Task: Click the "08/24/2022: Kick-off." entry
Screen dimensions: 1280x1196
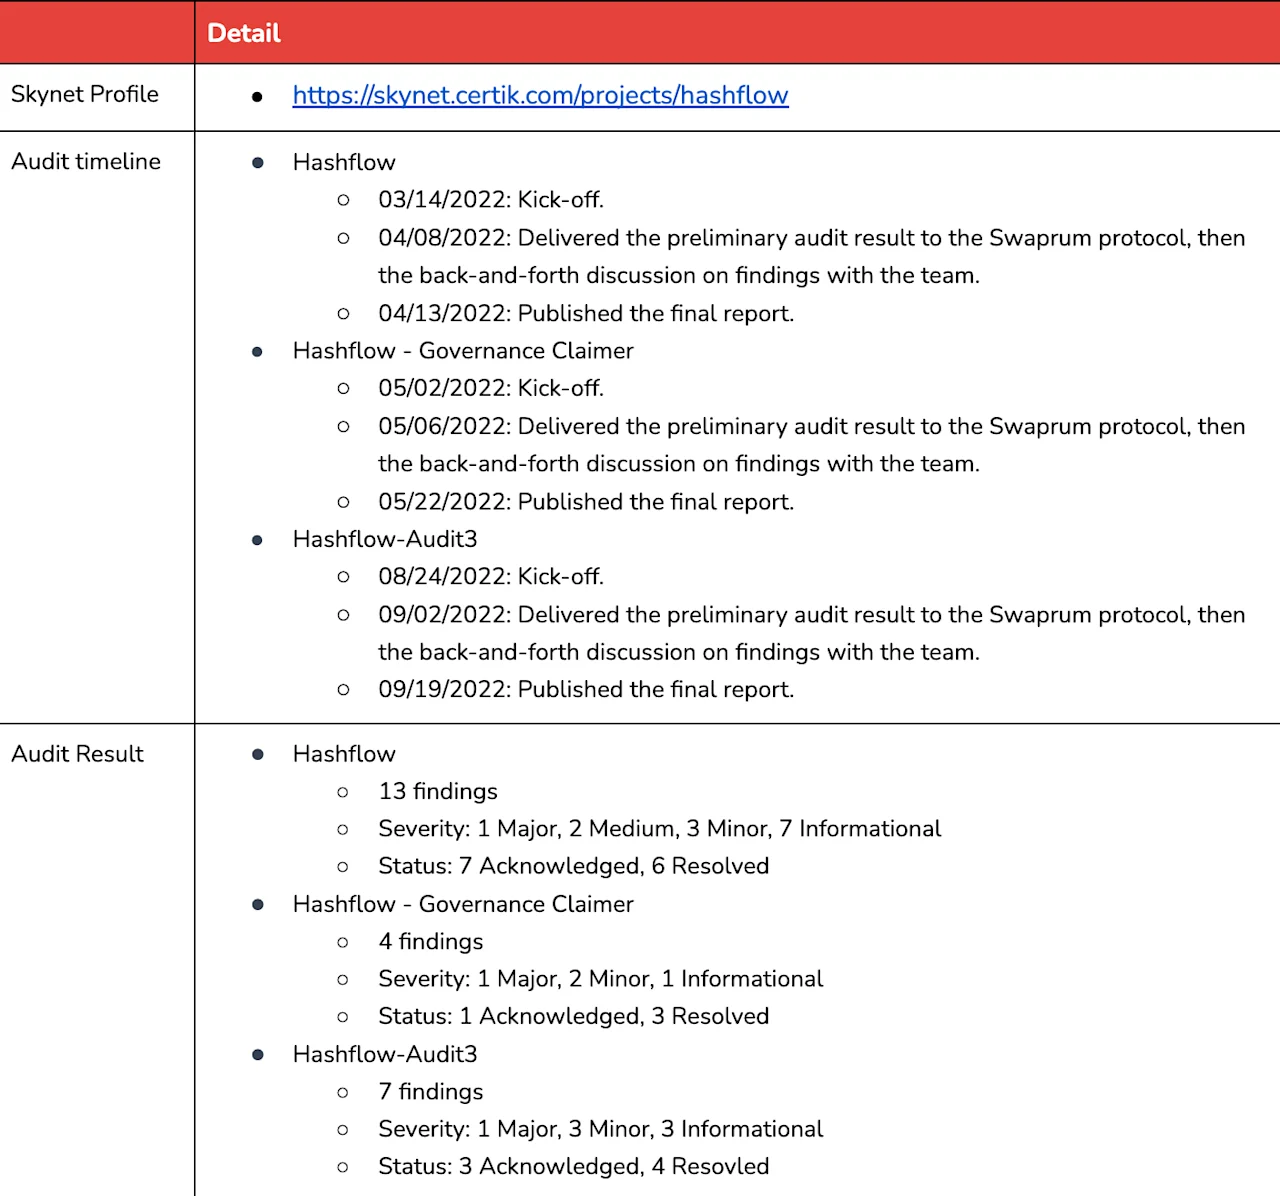Action: click(491, 577)
